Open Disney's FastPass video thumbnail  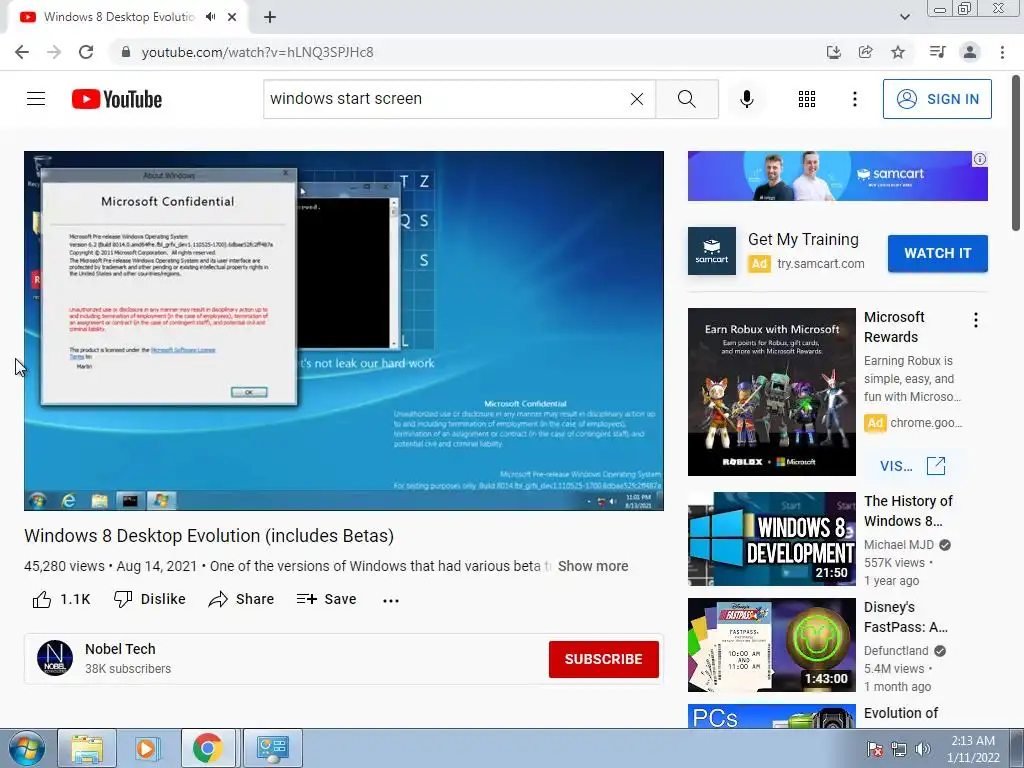771,645
